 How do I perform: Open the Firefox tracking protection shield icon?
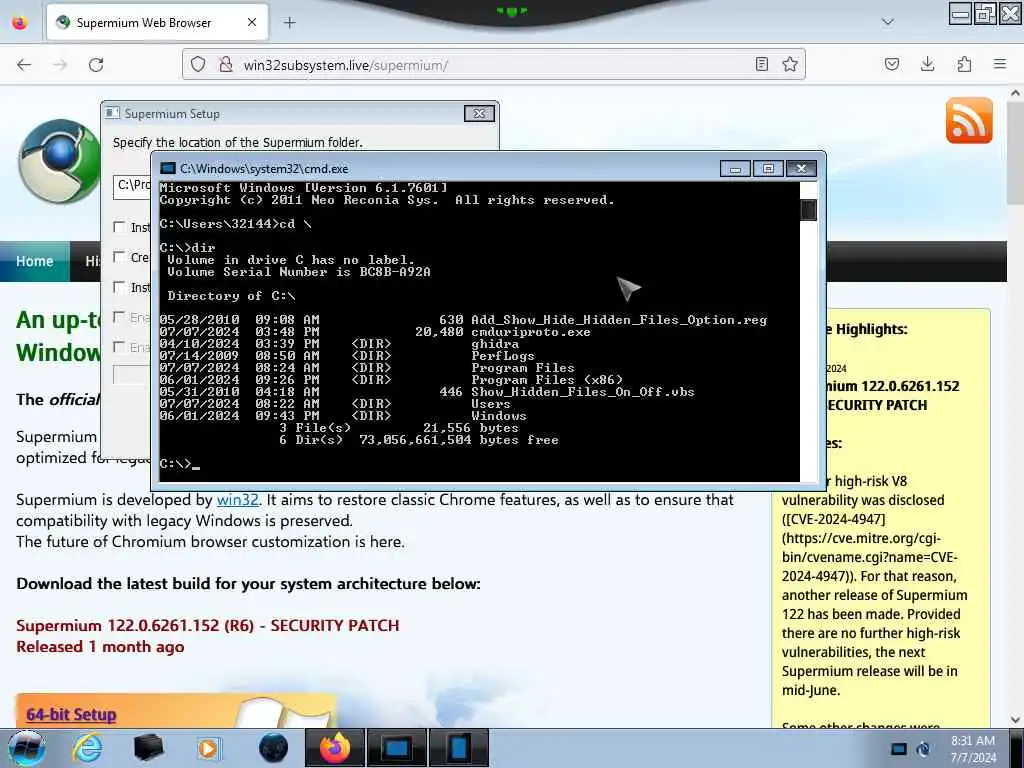pos(198,65)
